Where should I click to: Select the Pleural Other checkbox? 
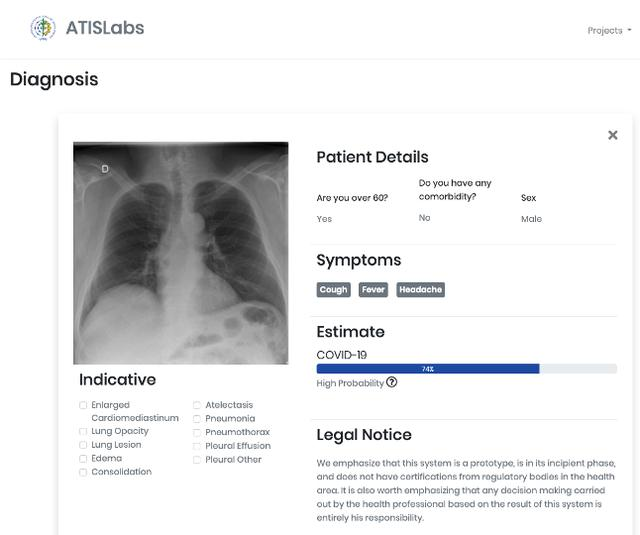tap(197, 460)
